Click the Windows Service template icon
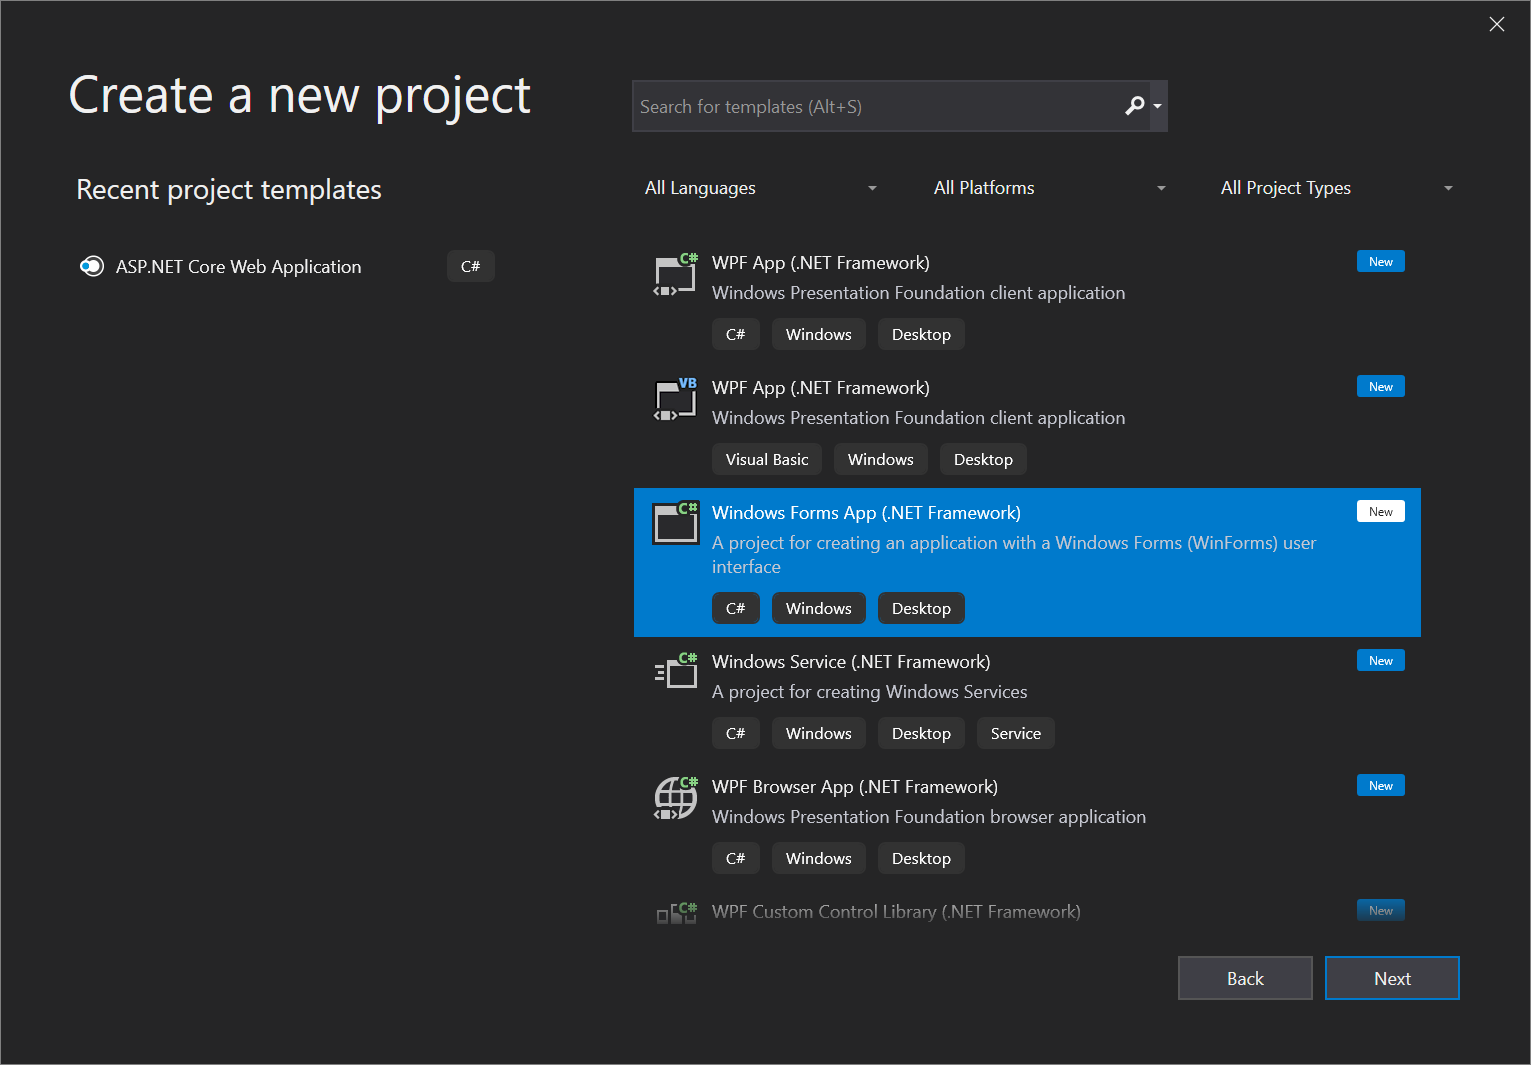The height and width of the screenshot is (1065, 1531). coord(675,671)
